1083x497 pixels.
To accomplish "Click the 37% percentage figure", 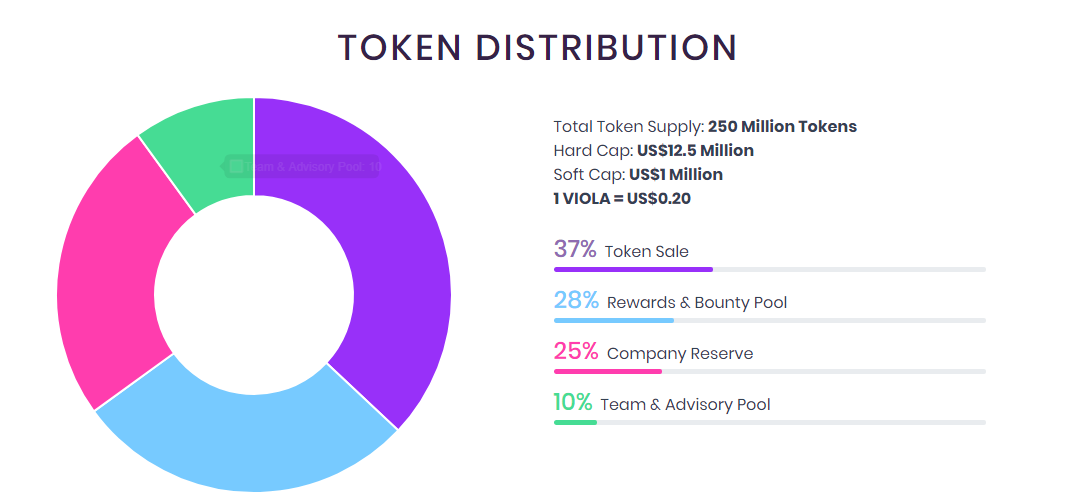I will pyautogui.click(x=574, y=250).
